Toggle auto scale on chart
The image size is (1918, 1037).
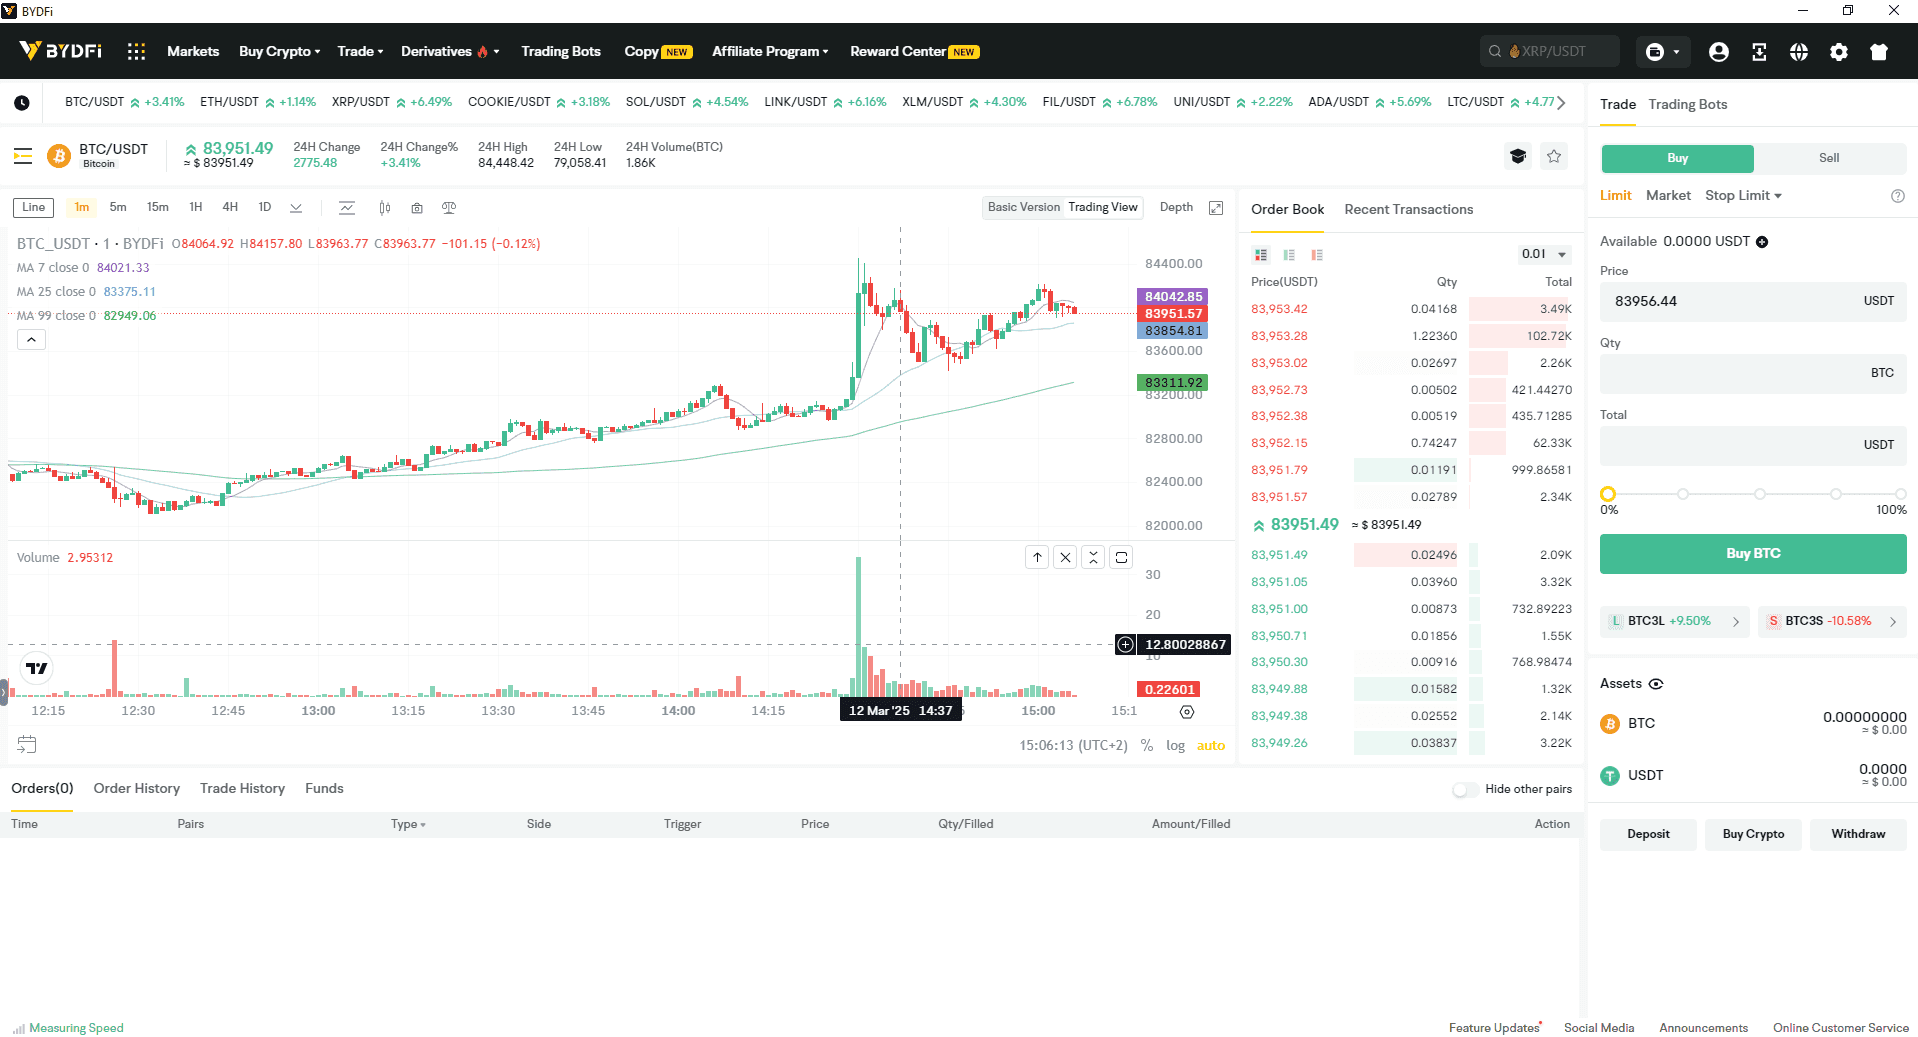coord(1211,746)
